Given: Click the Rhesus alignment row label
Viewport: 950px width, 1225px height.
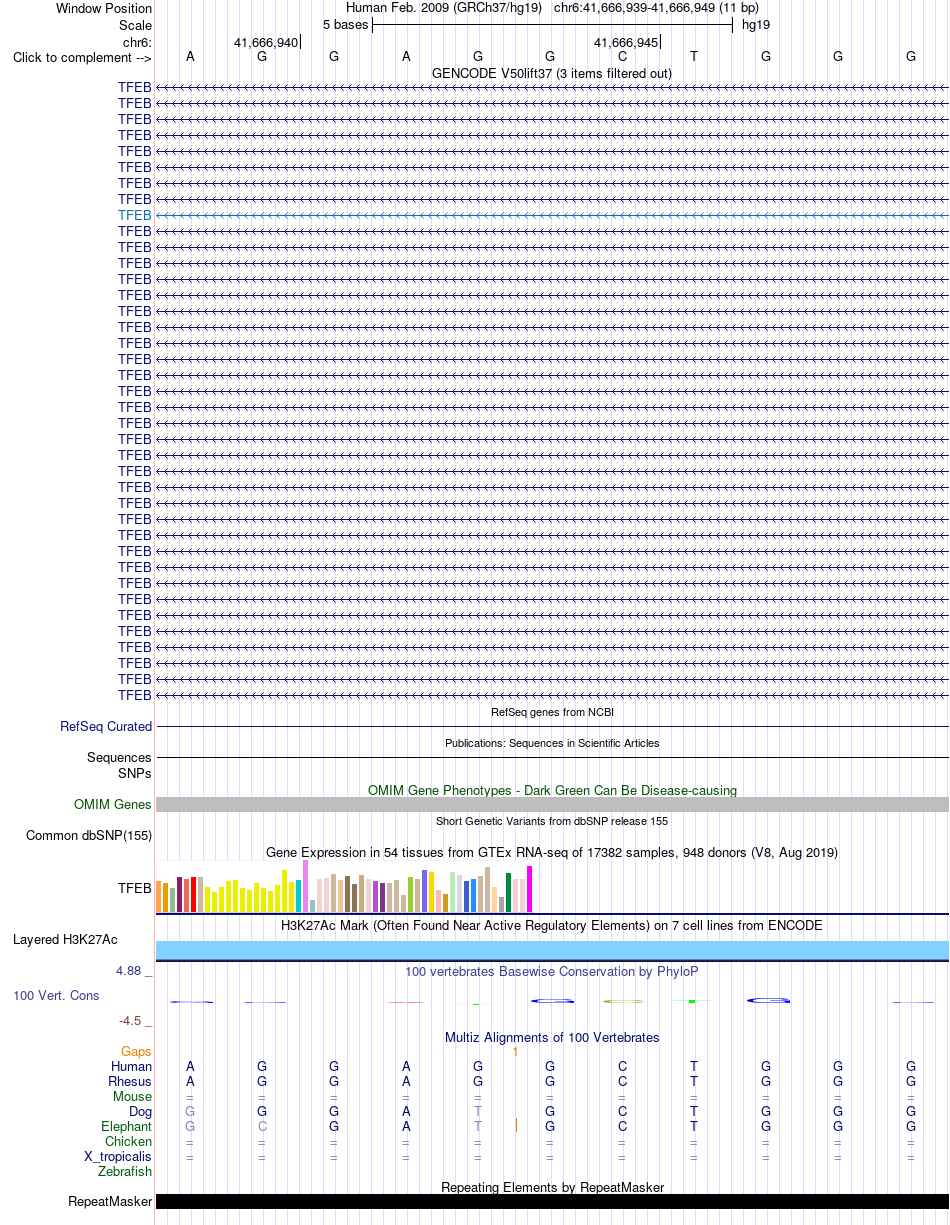Looking at the screenshot, I should pos(130,1082).
